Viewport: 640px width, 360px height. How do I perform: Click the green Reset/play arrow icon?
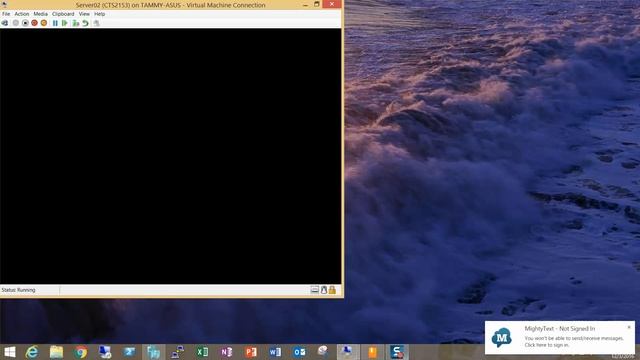pyautogui.click(x=64, y=23)
